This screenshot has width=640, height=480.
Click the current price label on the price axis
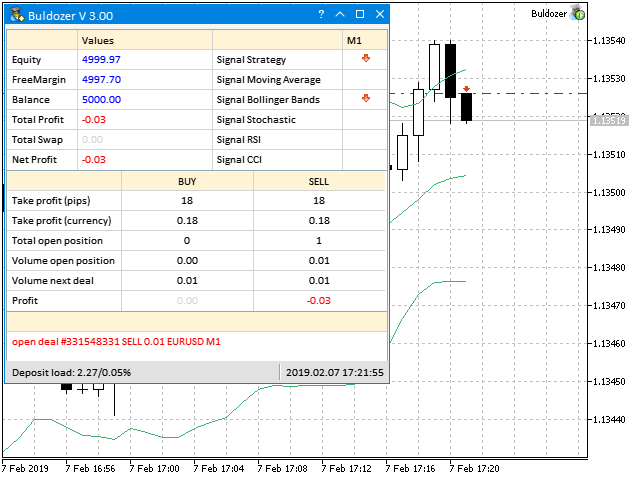point(607,120)
